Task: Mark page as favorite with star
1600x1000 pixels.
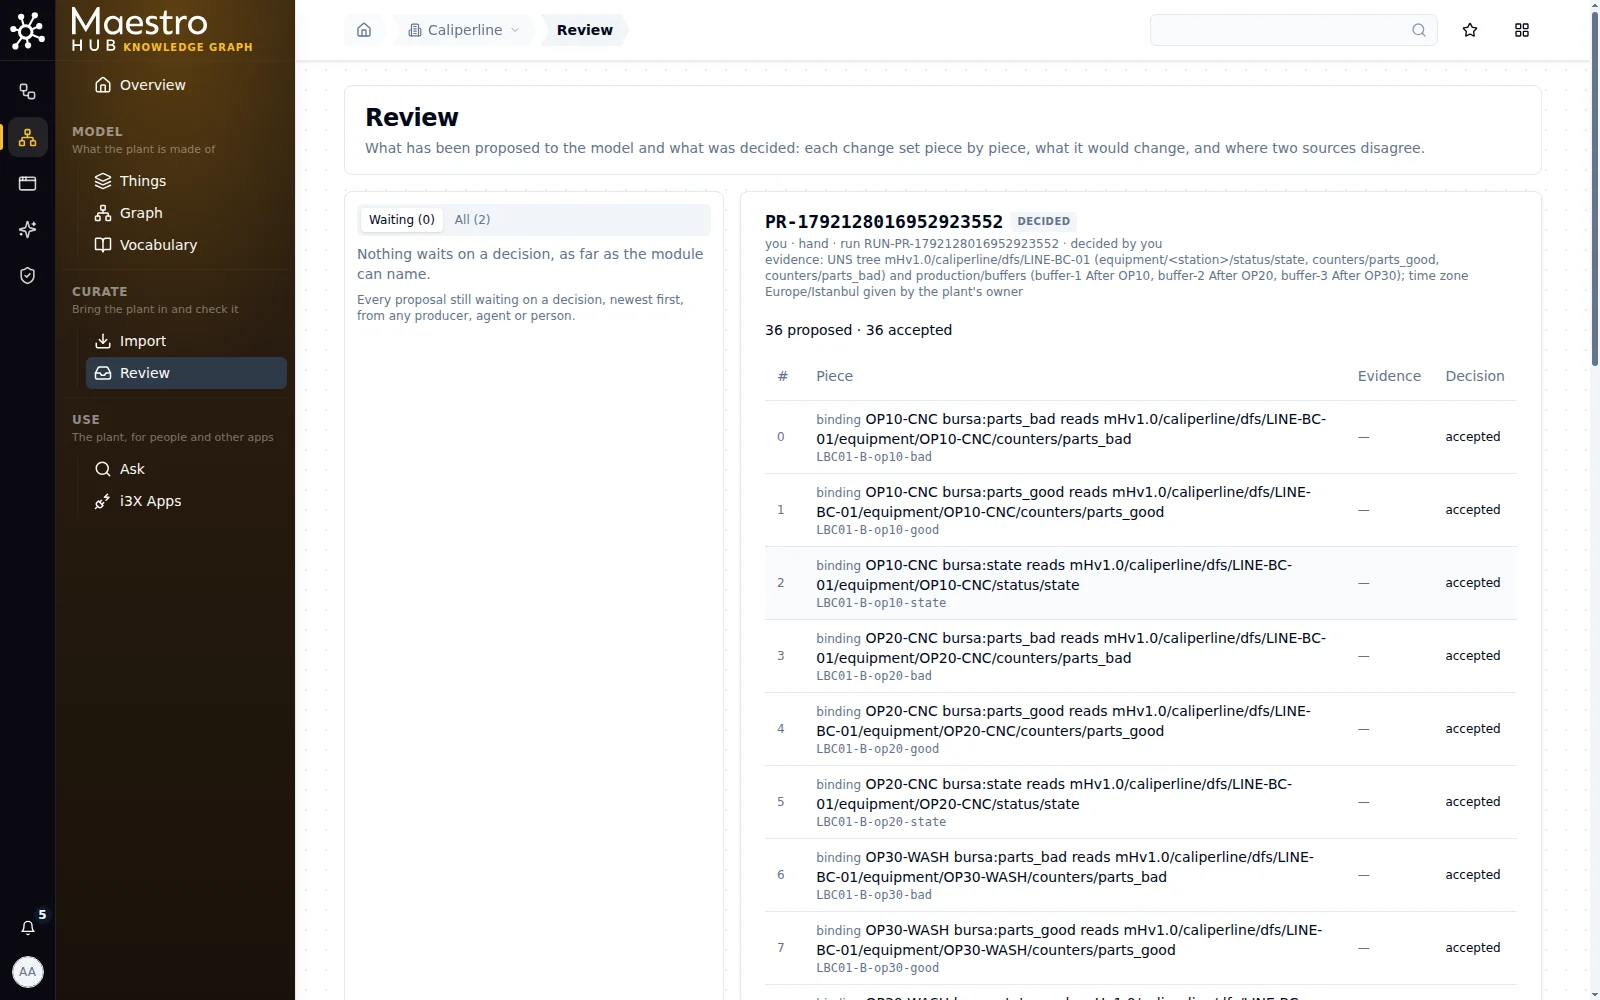Action: coord(1470,30)
